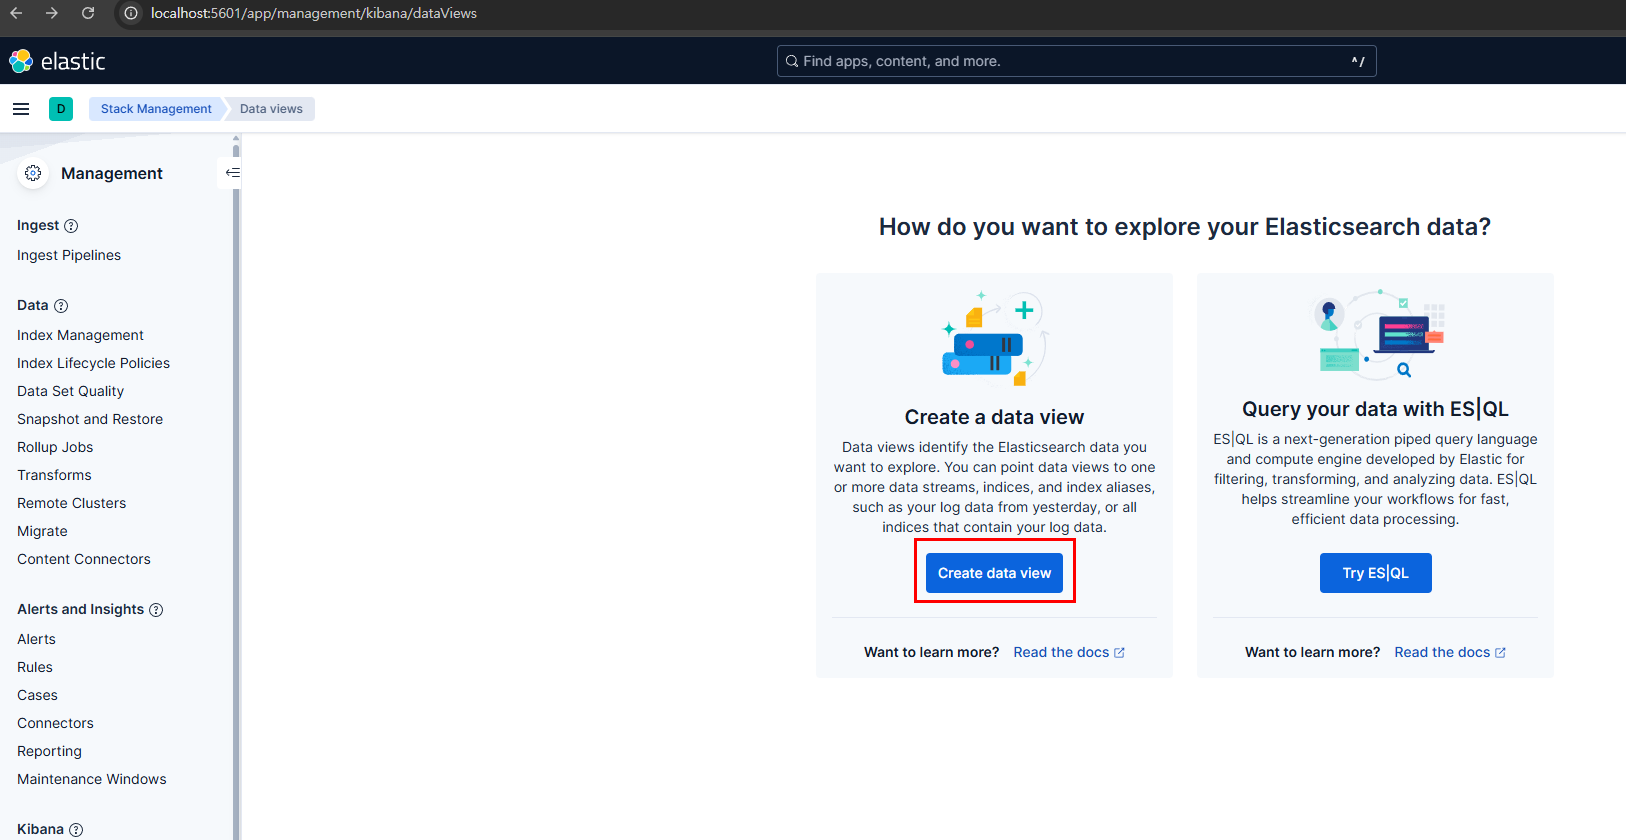Viewport: 1626px width, 840px height.
Task: Open Remote Clusters
Action: [71, 503]
